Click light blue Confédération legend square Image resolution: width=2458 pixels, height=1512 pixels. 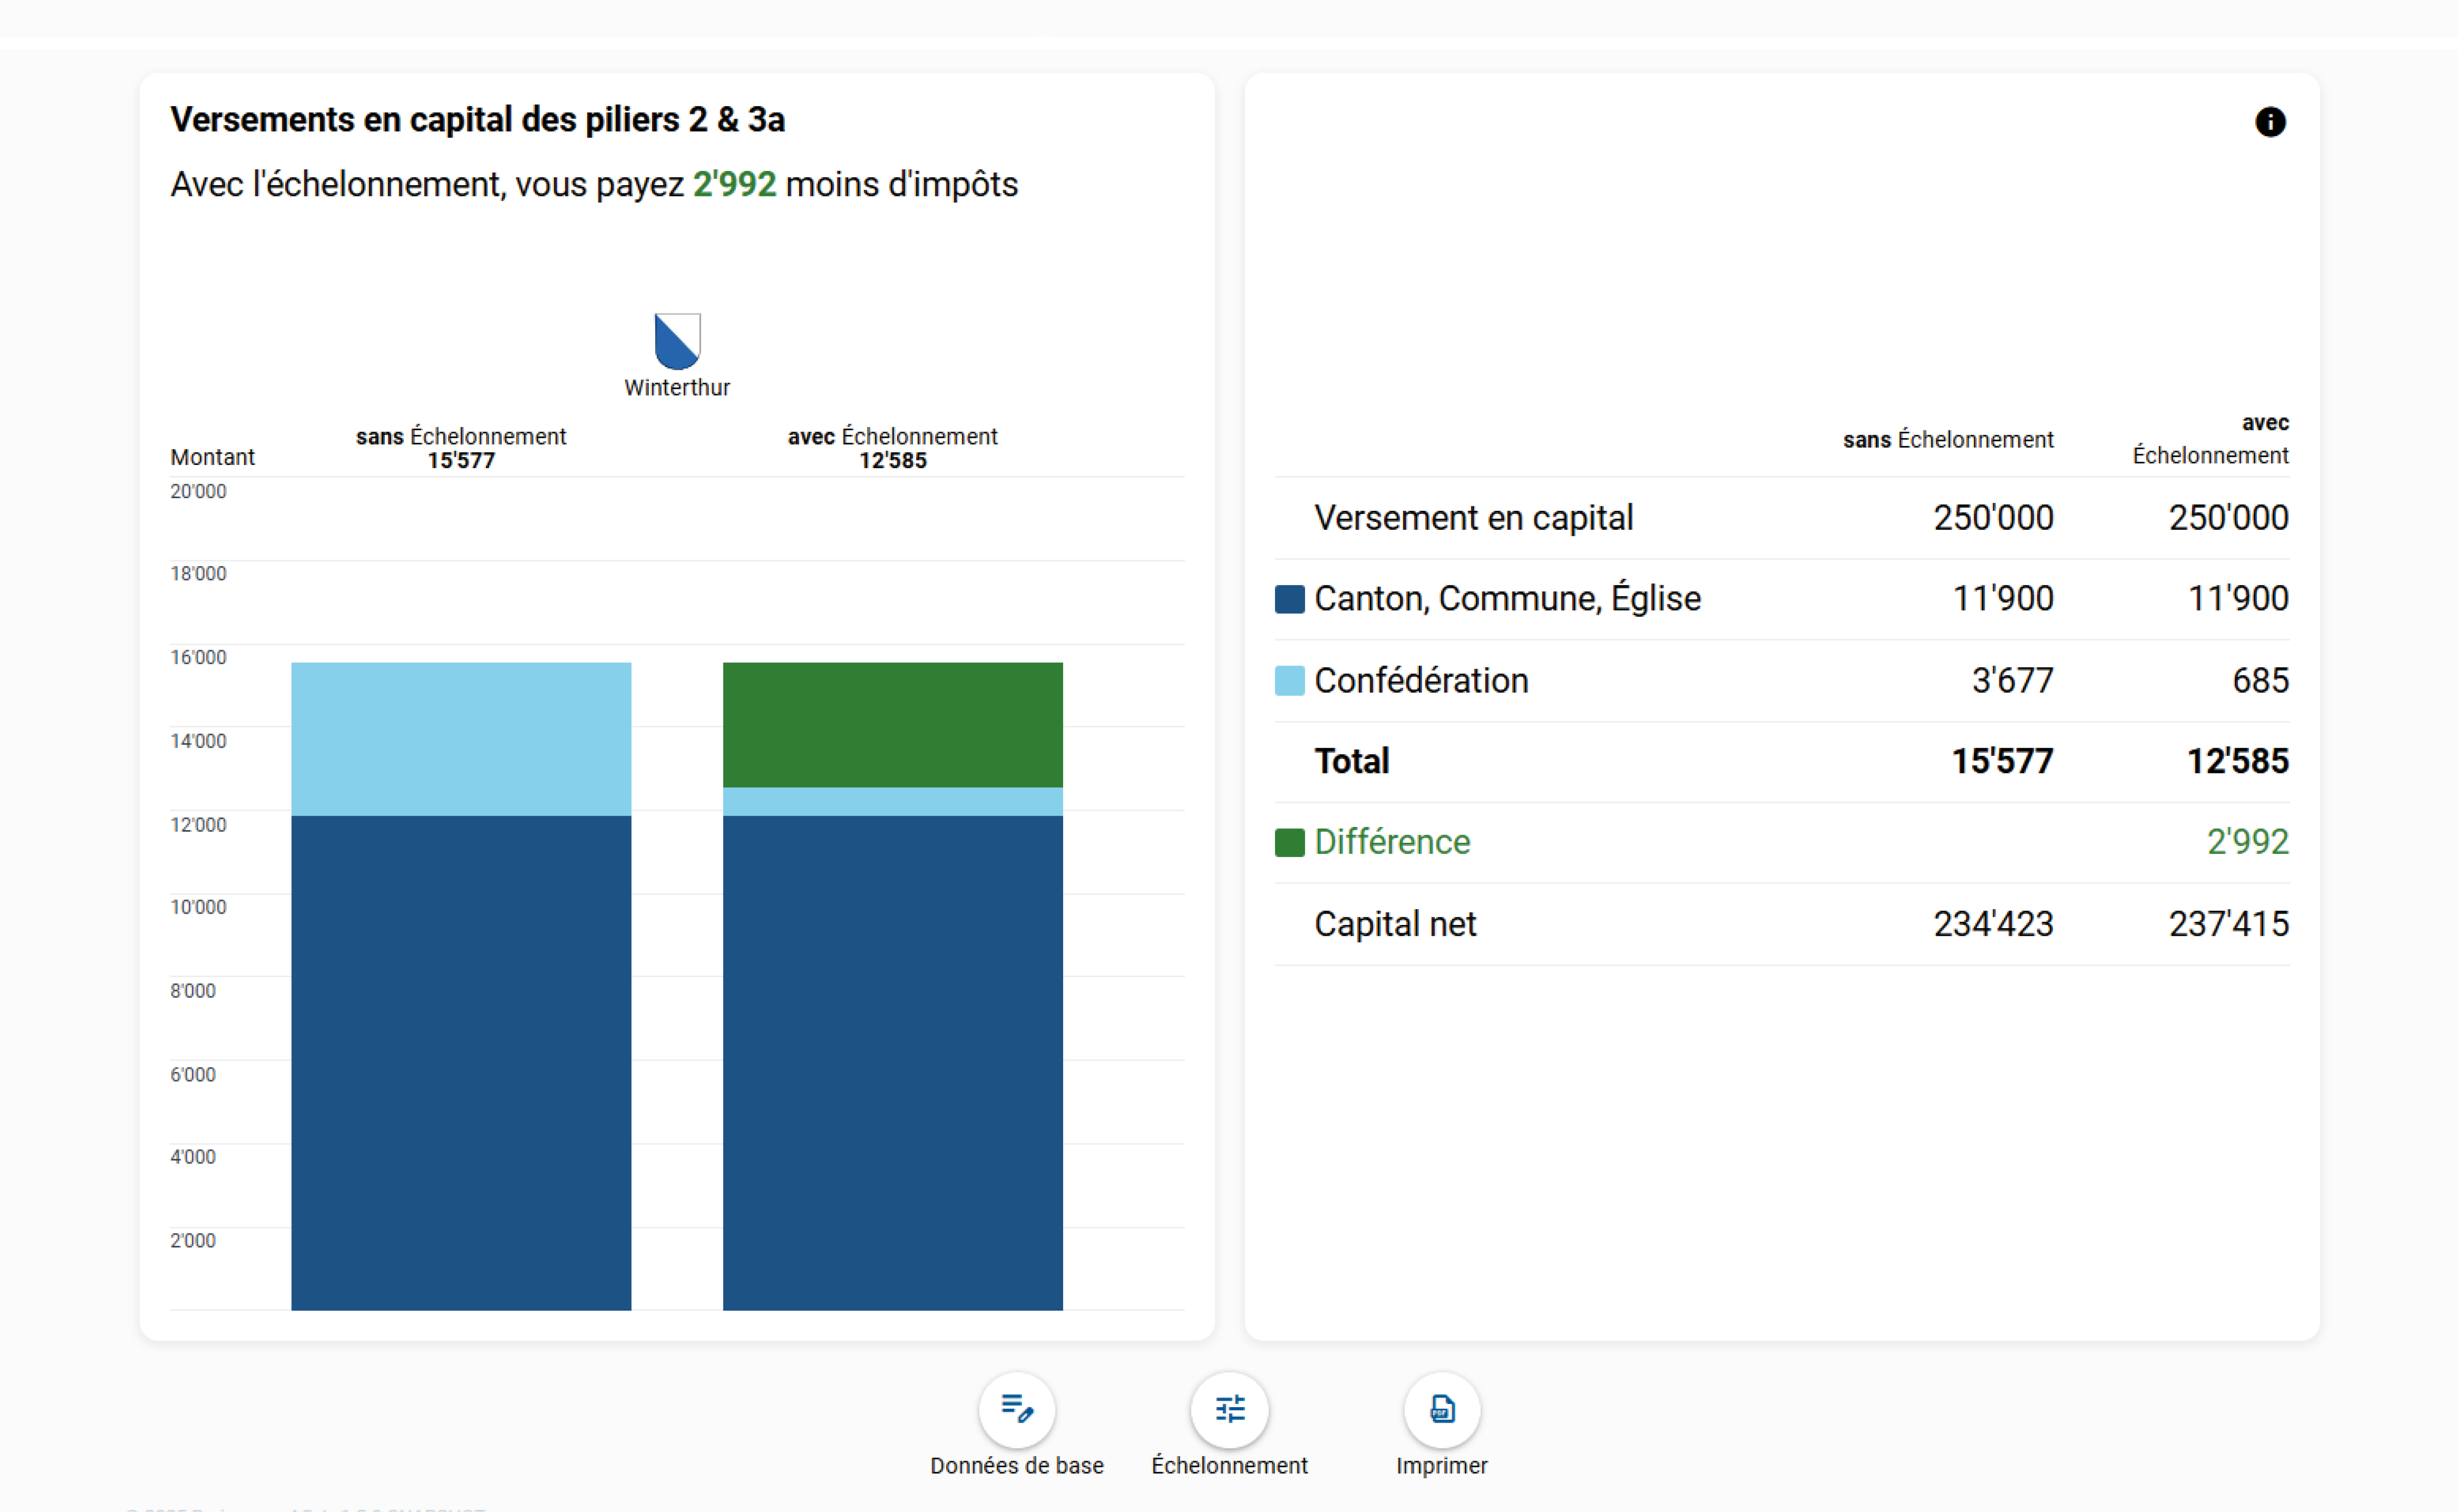coord(1289,681)
